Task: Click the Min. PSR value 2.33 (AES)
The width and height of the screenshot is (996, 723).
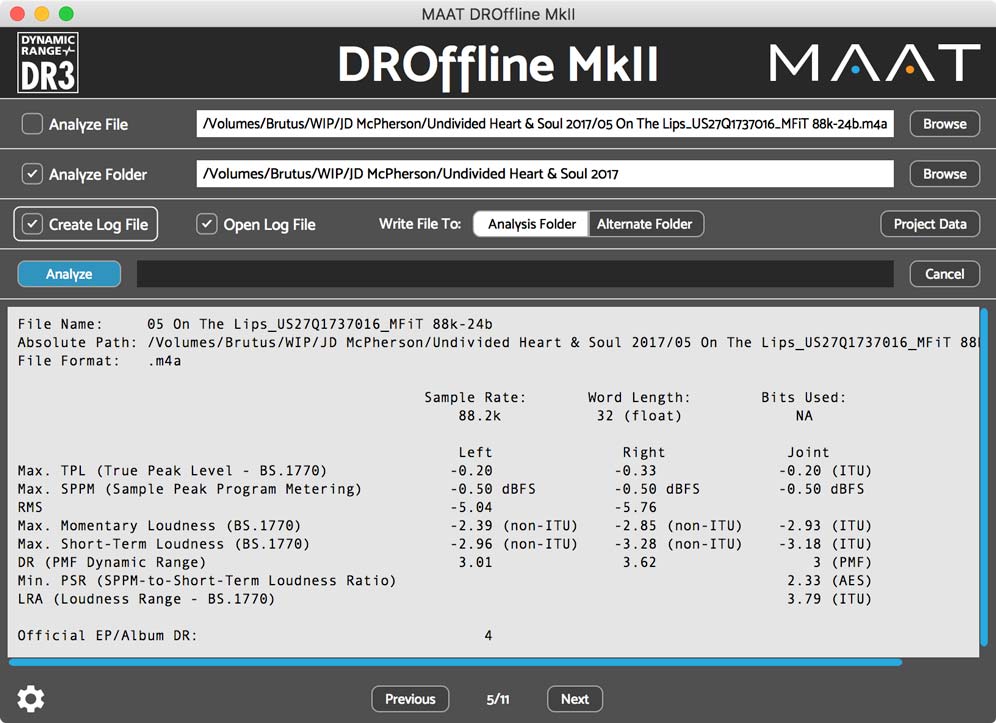Action: [x=829, y=581]
